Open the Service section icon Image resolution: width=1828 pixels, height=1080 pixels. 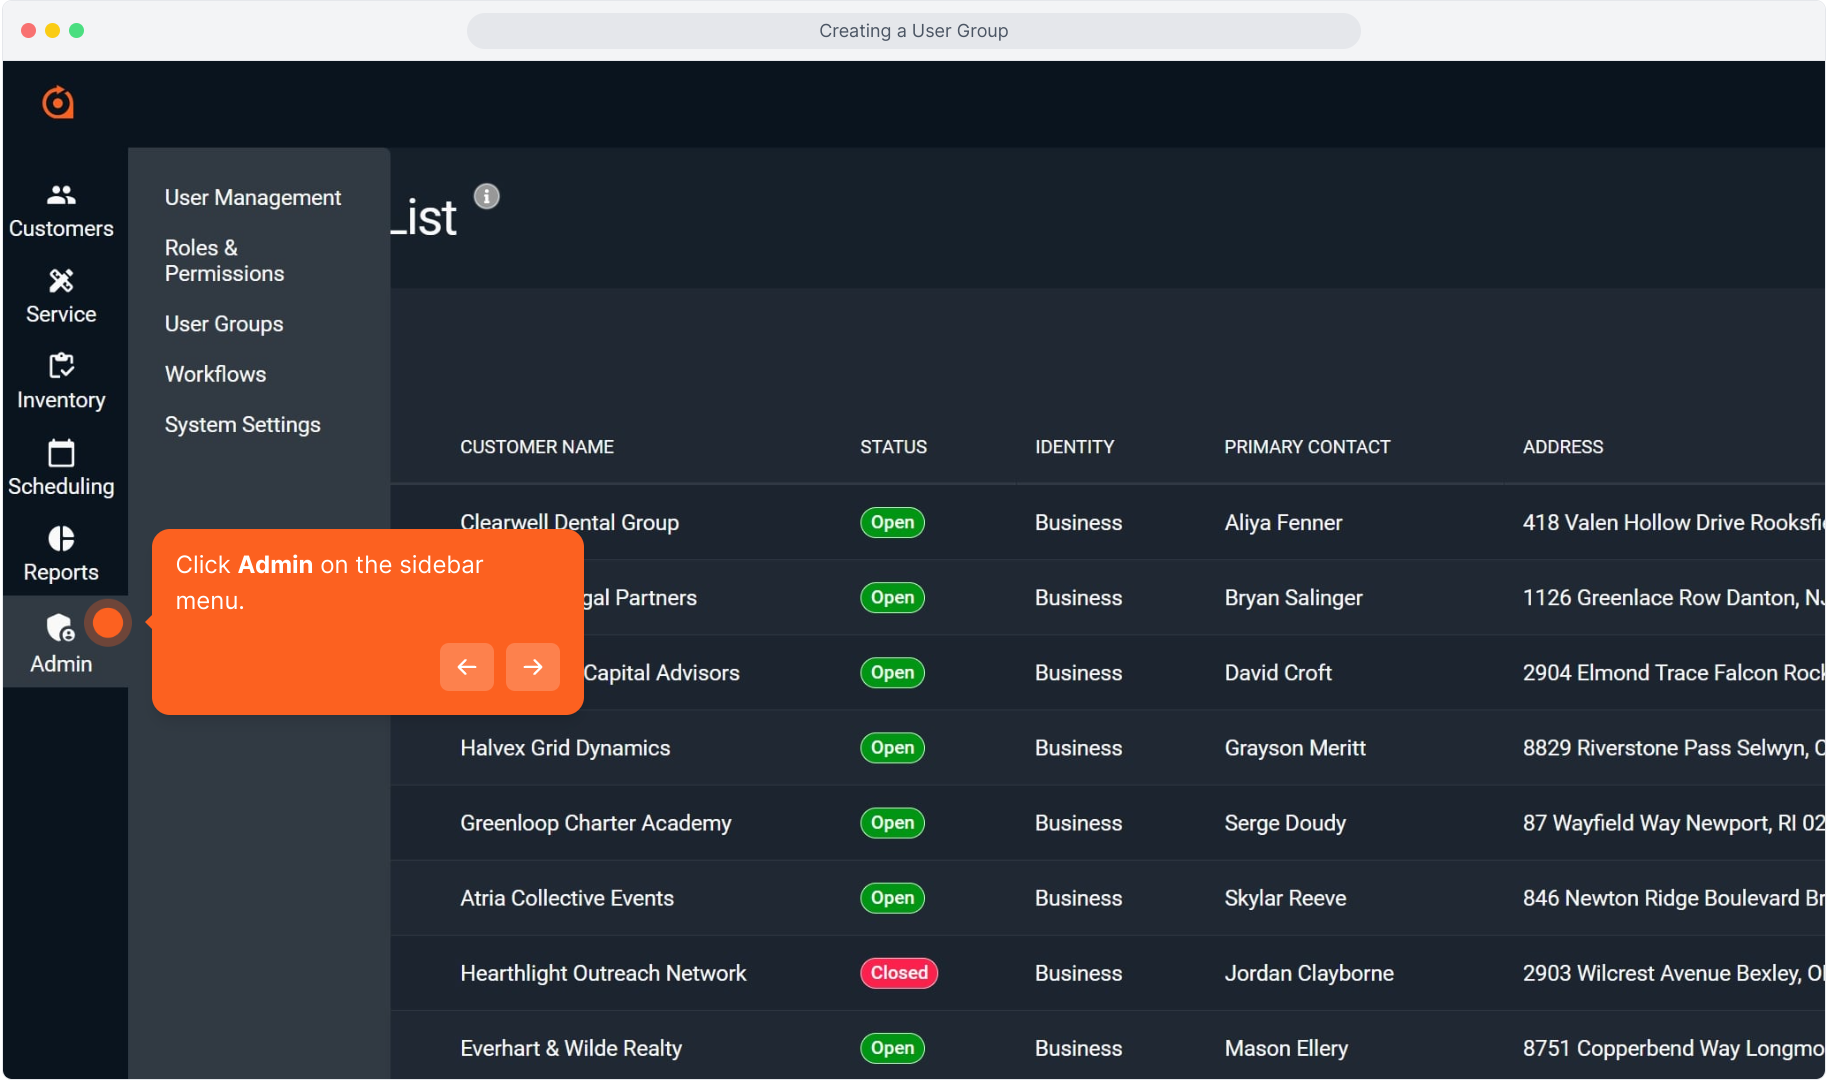pos(61,281)
